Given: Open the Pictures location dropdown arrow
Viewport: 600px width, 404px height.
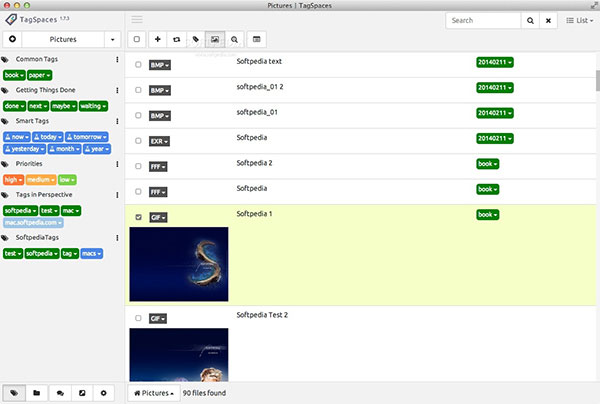Looking at the screenshot, I should [112, 39].
